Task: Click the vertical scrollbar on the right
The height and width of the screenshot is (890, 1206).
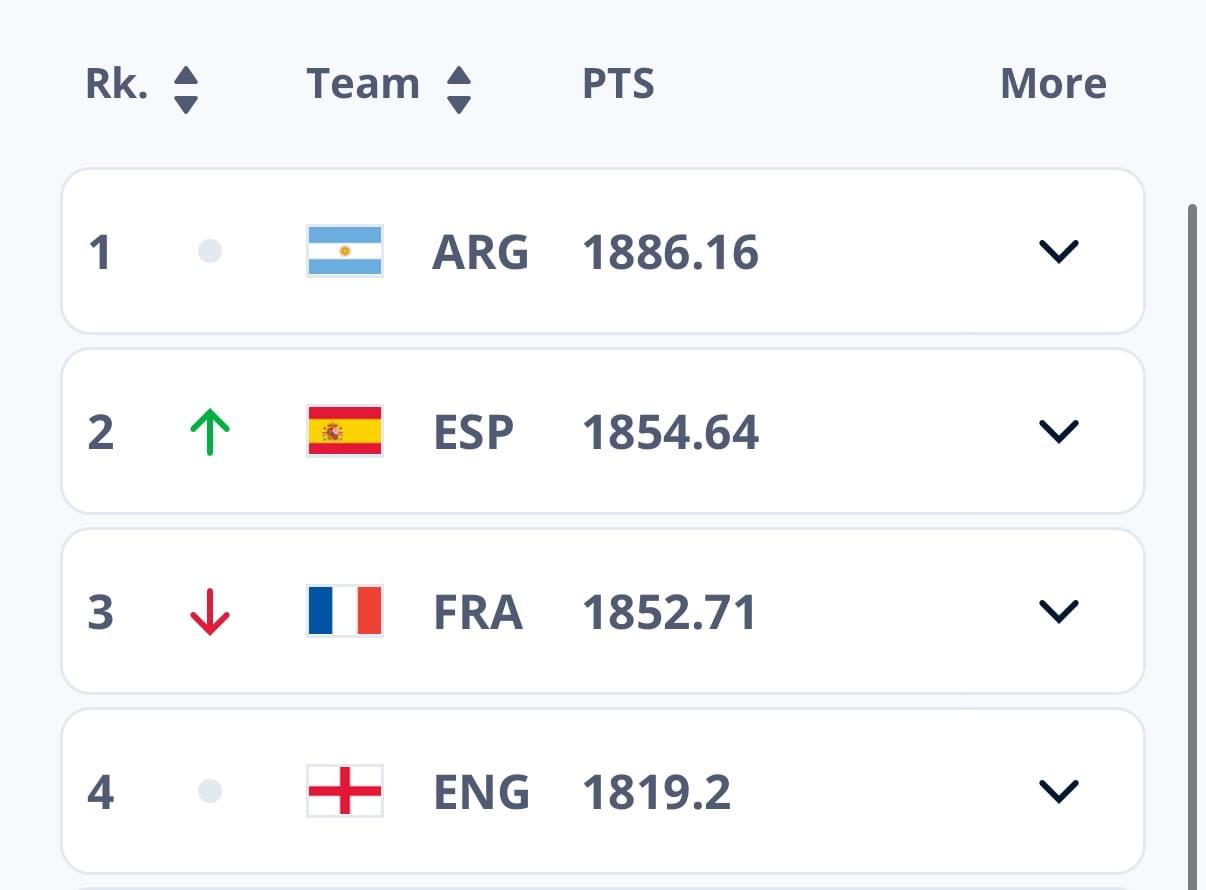Action: tap(1192, 545)
